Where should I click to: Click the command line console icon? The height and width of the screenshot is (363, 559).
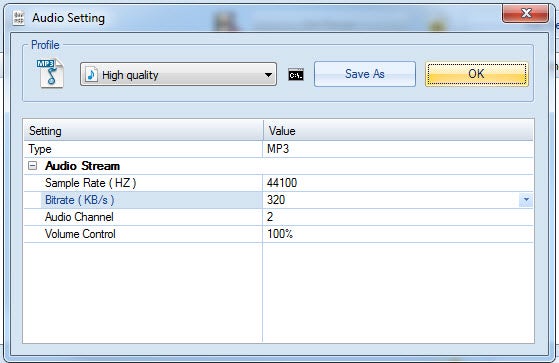(x=296, y=75)
